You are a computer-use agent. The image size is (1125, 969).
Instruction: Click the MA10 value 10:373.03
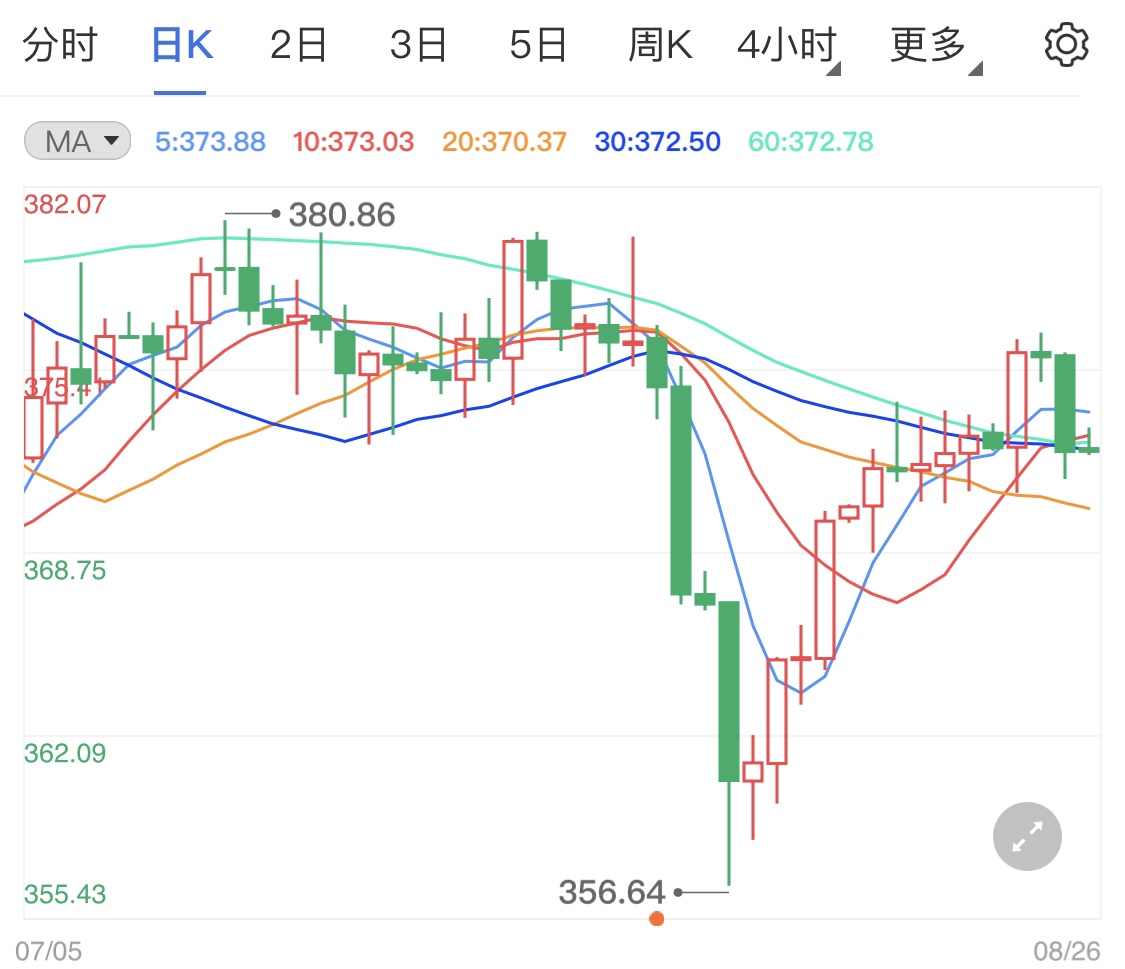(353, 142)
